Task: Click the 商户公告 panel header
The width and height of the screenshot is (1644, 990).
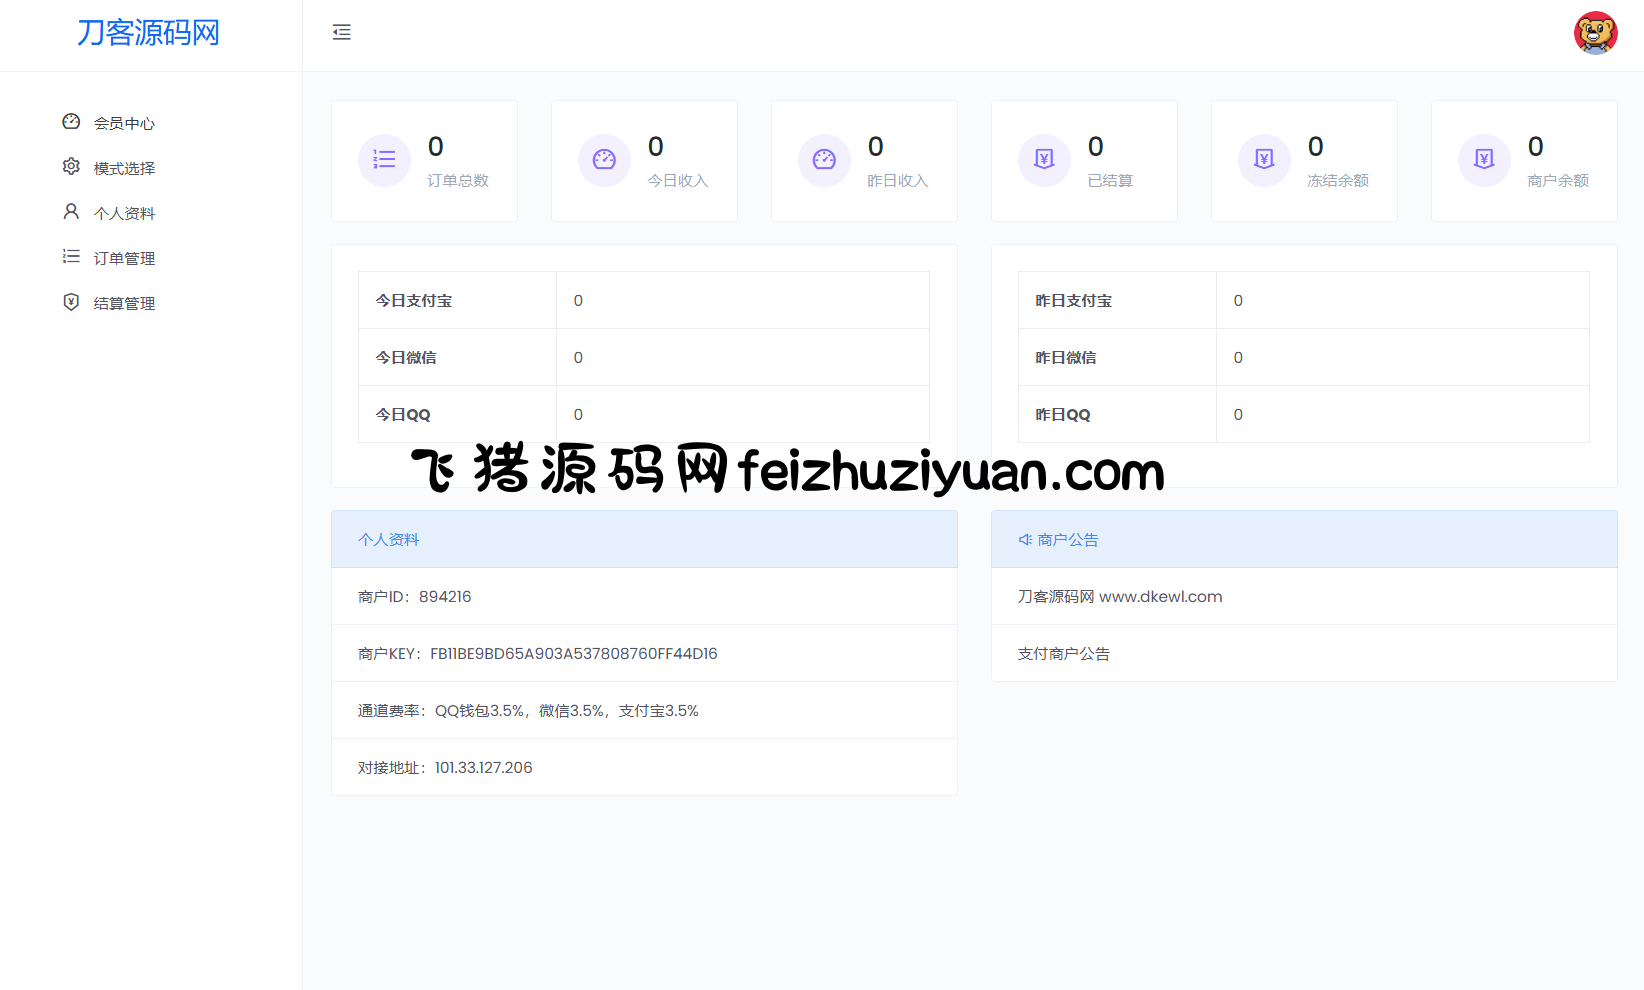Action: [x=1303, y=540]
